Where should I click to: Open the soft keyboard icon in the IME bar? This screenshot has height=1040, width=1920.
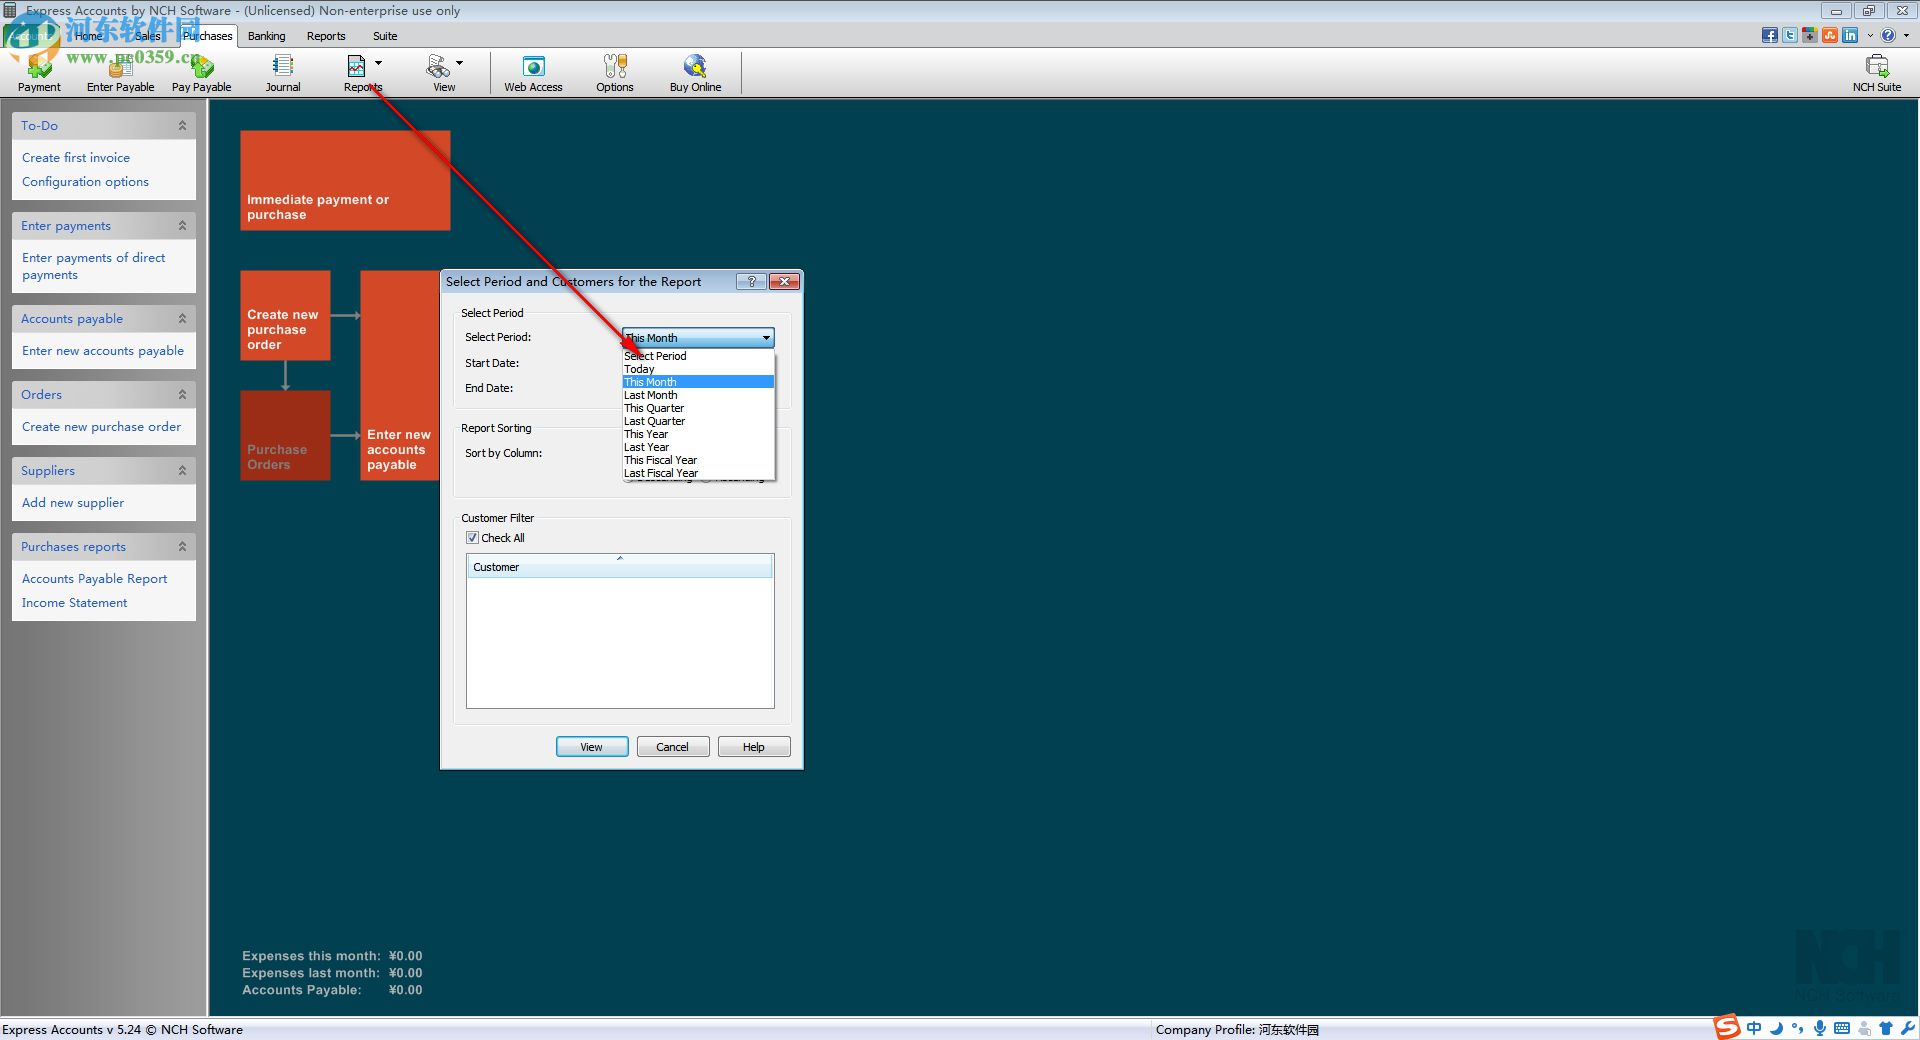point(1842,1028)
